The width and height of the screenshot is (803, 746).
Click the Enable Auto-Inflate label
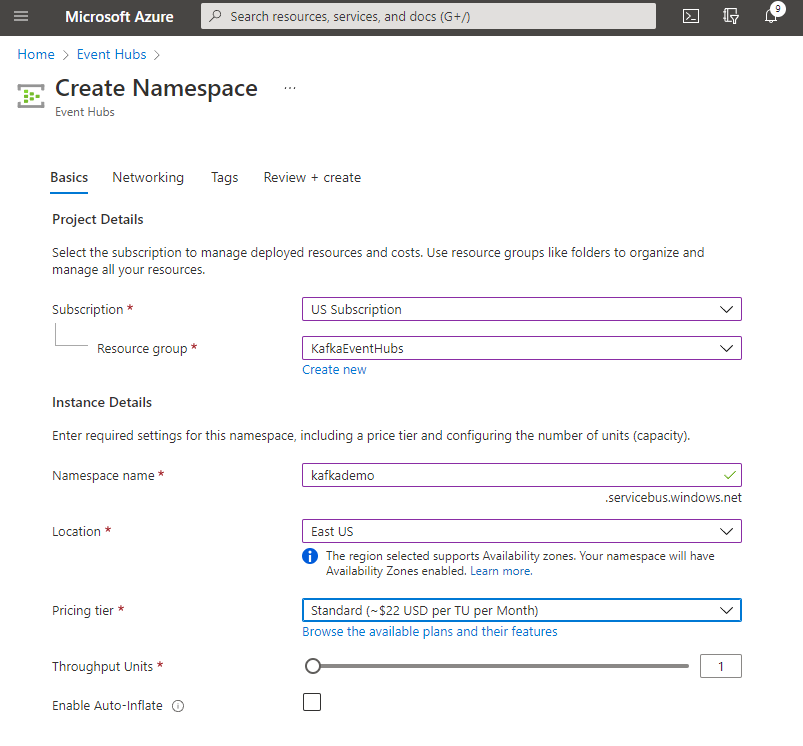(107, 706)
